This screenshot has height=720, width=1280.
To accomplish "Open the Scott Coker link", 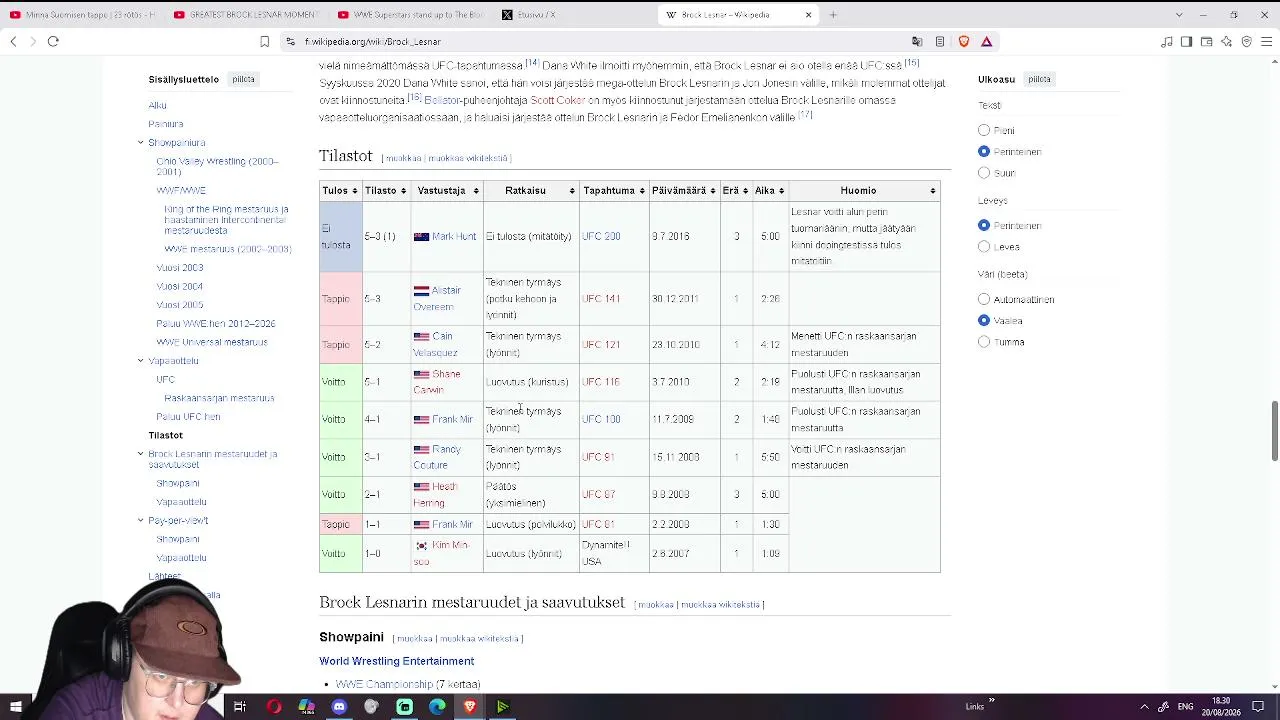I will pyautogui.click(x=558, y=100).
